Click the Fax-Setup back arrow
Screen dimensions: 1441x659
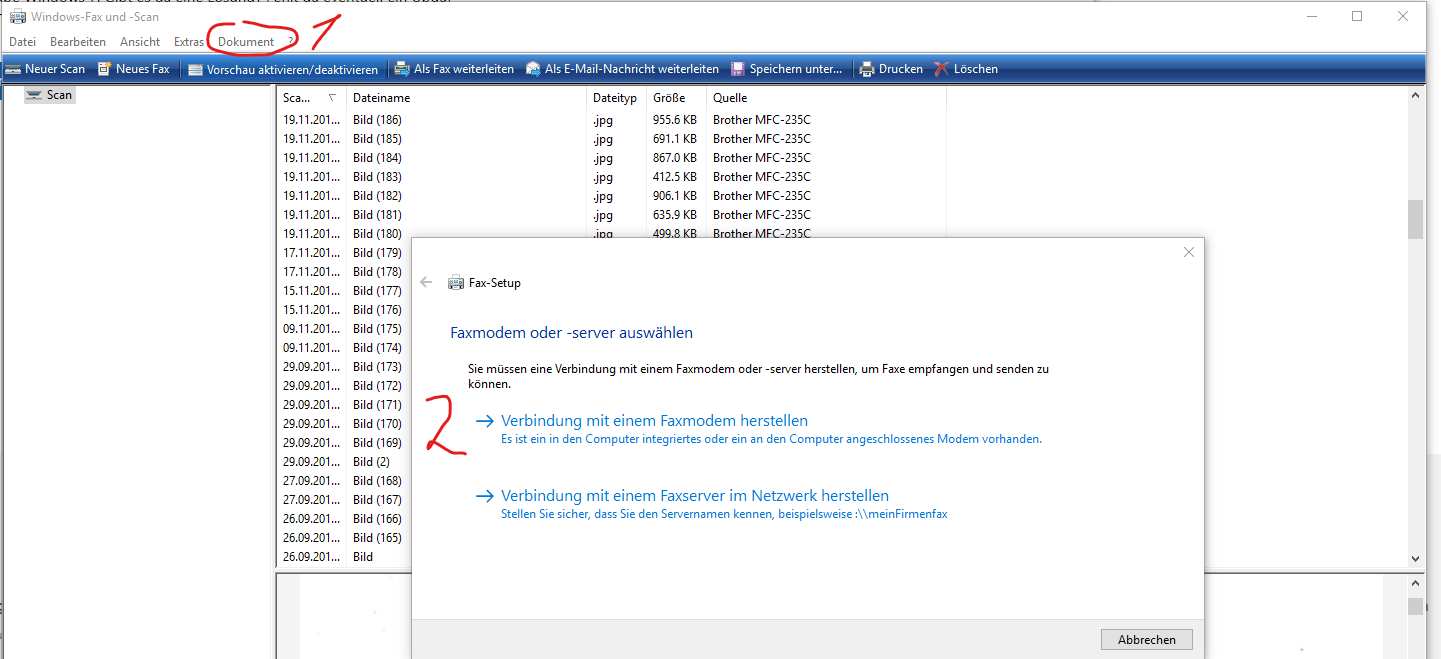click(x=427, y=283)
